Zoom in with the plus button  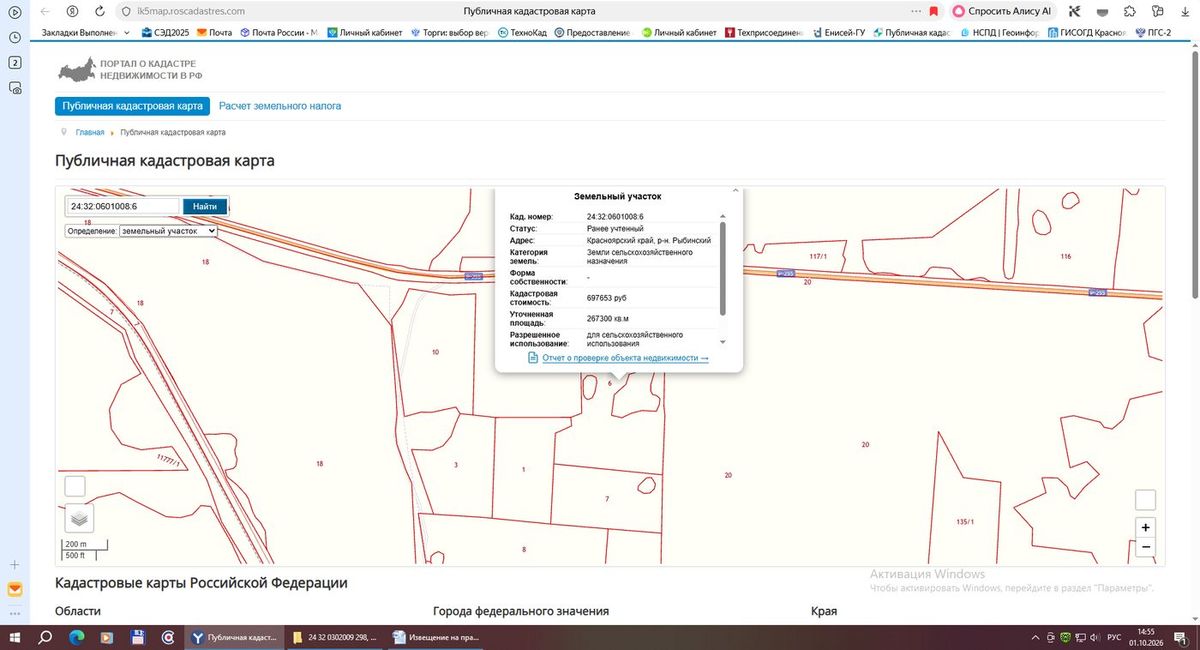[x=1146, y=528]
